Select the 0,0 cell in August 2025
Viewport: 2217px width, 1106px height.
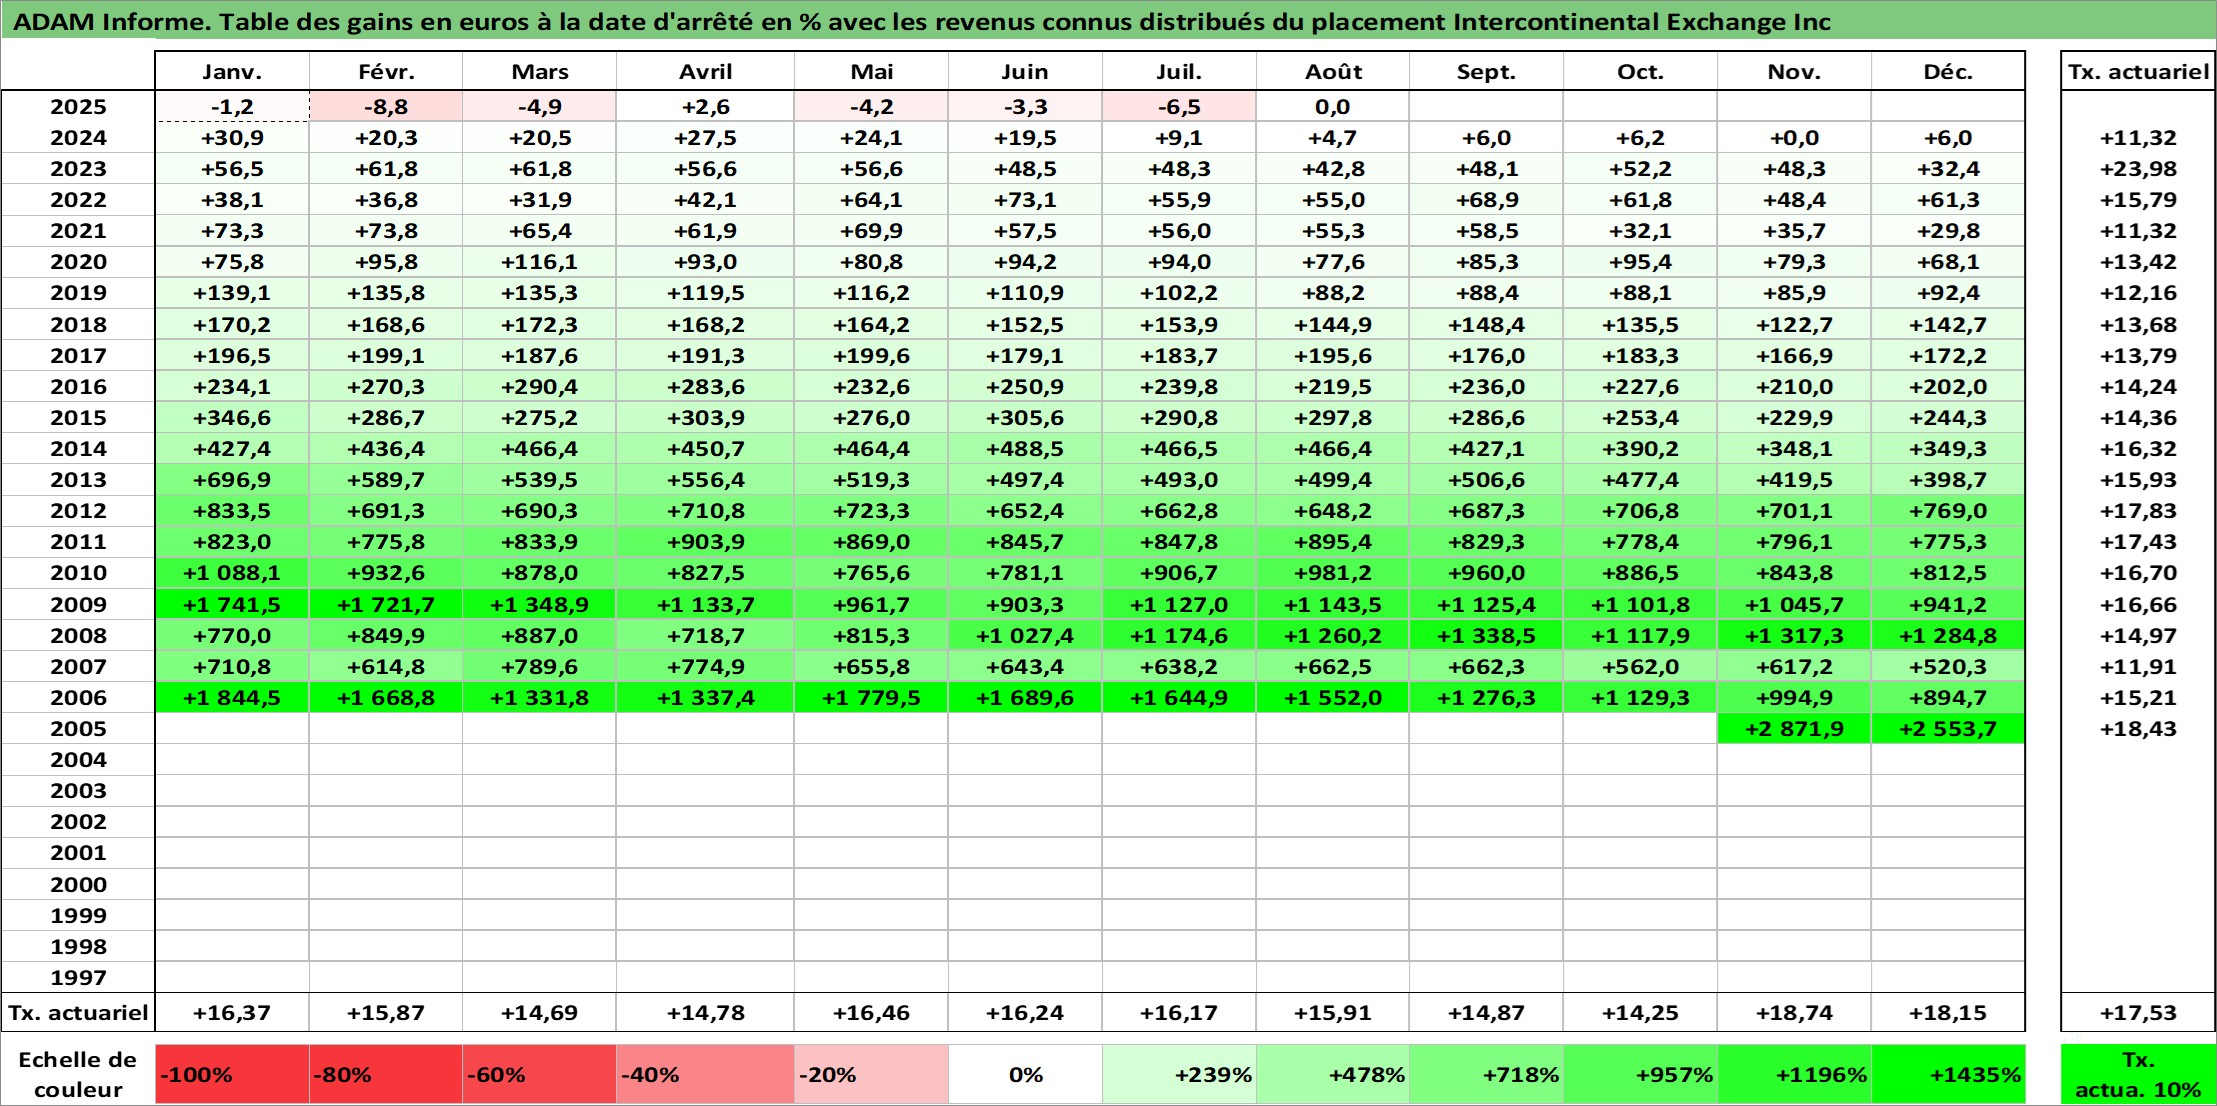click(x=1333, y=107)
